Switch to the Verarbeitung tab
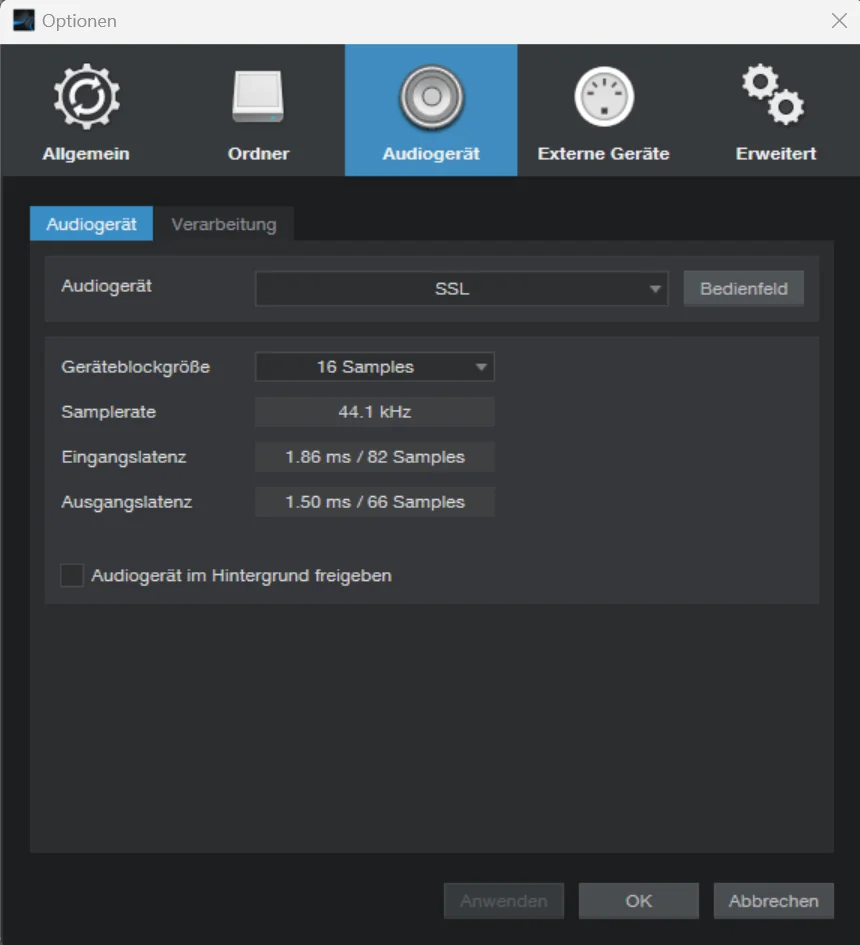 point(224,224)
